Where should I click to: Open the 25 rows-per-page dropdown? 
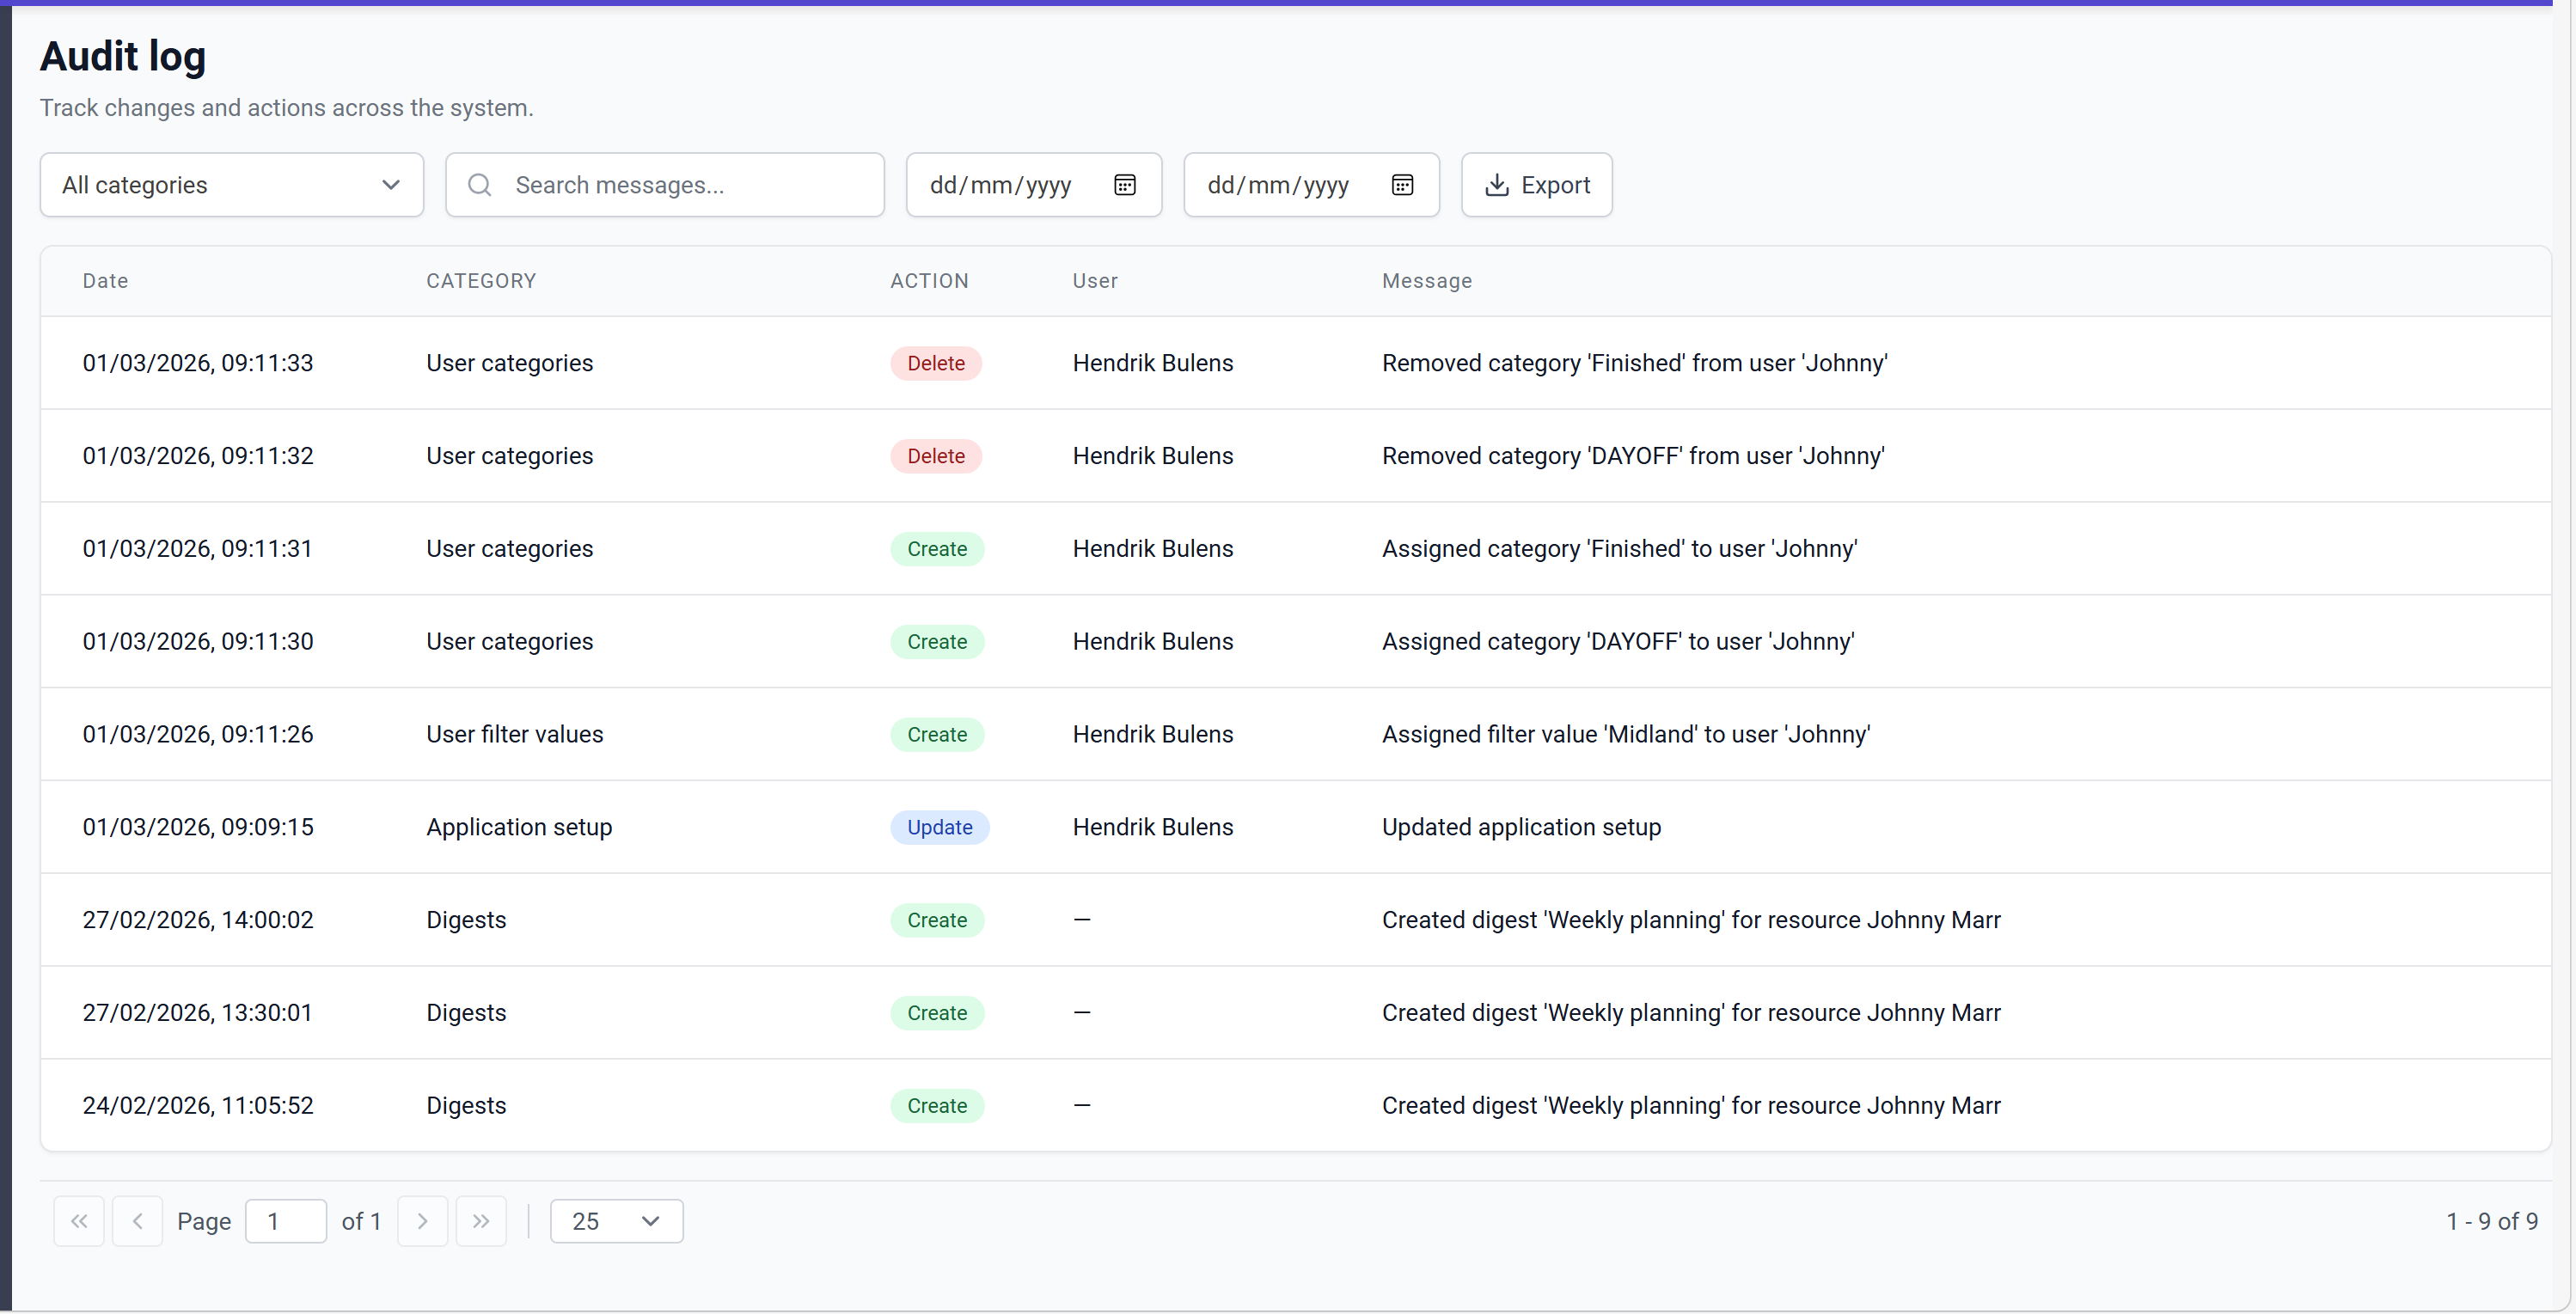(616, 1221)
